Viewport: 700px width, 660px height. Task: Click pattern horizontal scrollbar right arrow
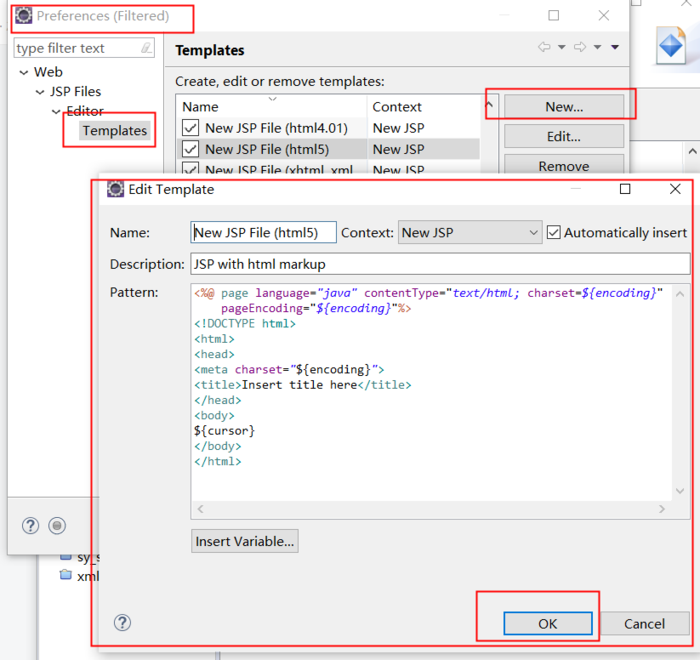click(x=662, y=509)
